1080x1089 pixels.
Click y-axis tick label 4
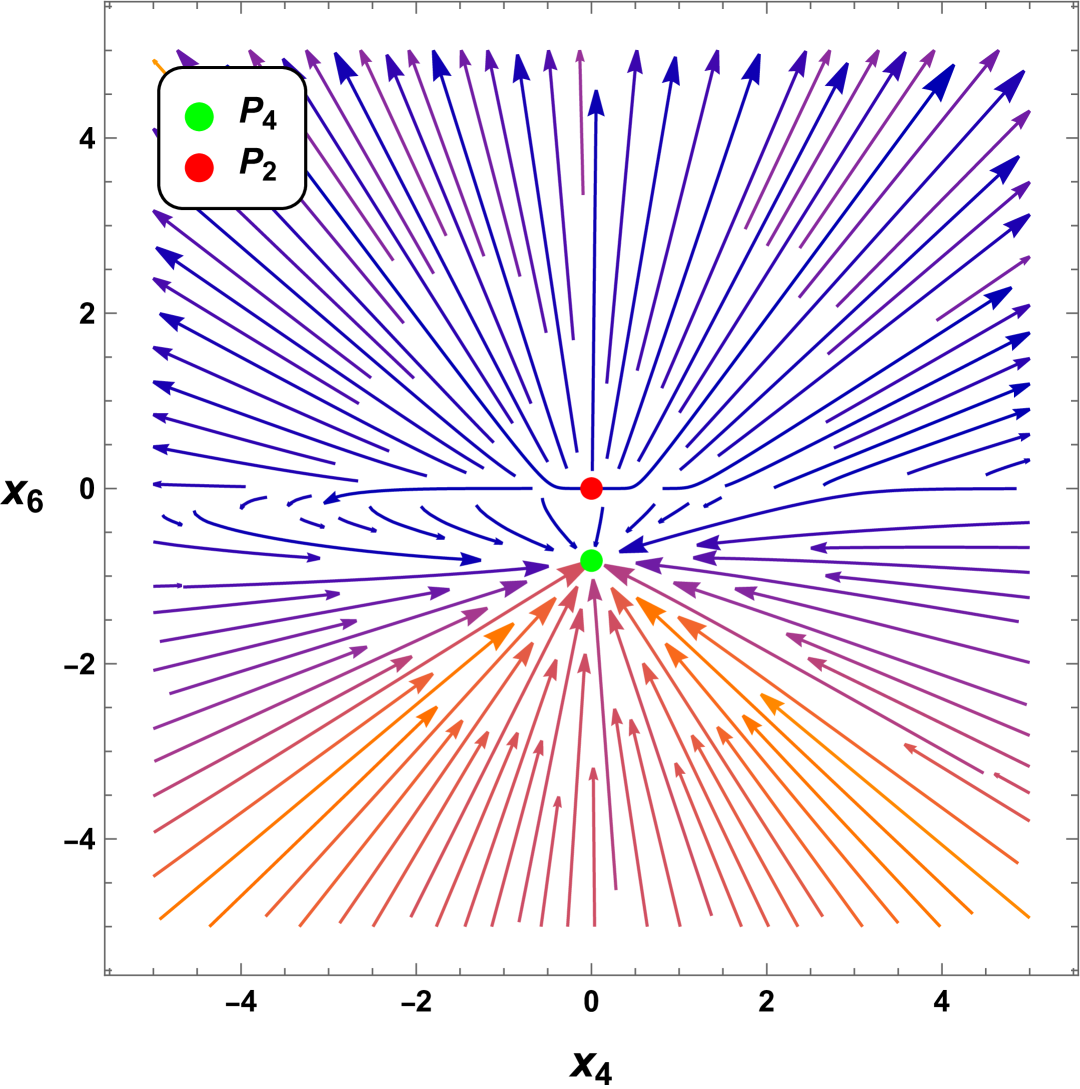tap(88, 138)
